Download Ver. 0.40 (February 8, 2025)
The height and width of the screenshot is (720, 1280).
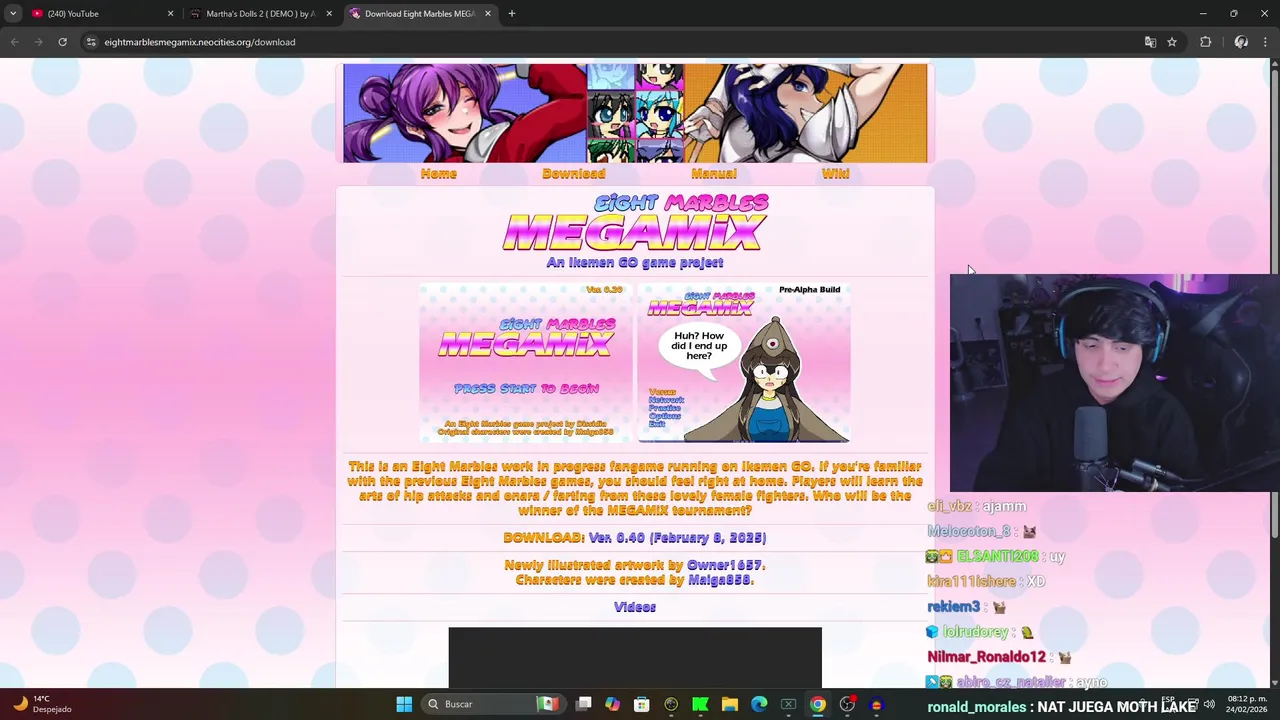tap(677, 538)
